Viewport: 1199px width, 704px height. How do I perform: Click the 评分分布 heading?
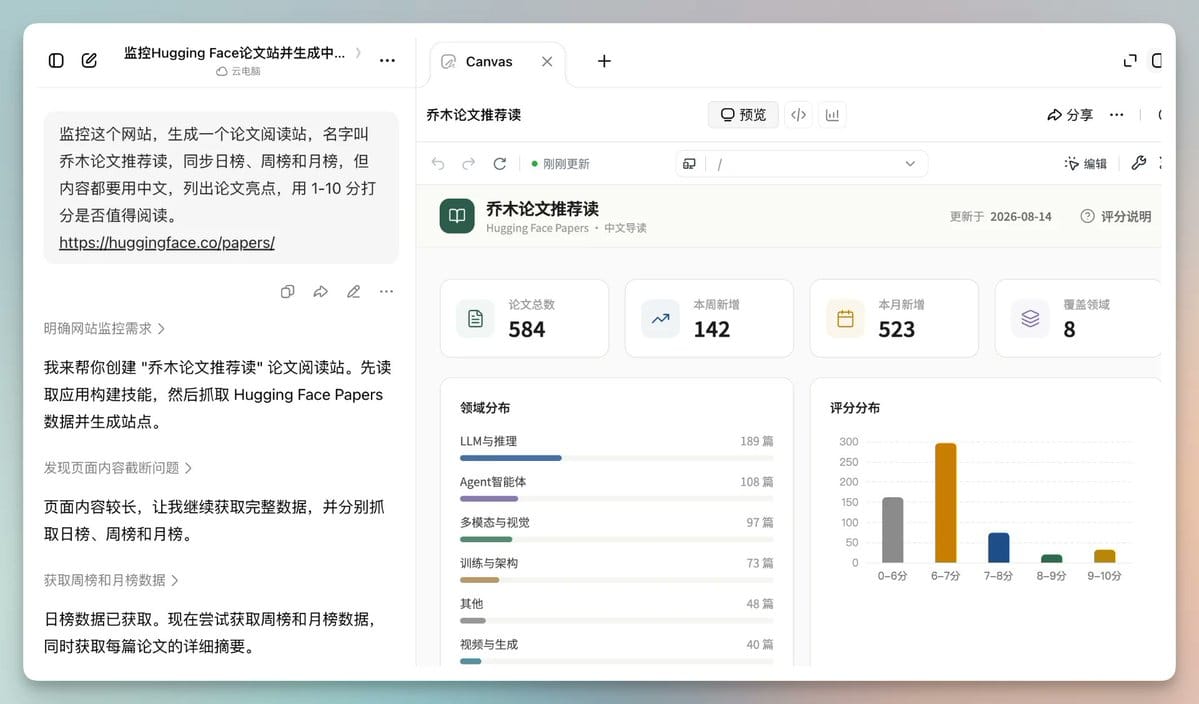854,407
